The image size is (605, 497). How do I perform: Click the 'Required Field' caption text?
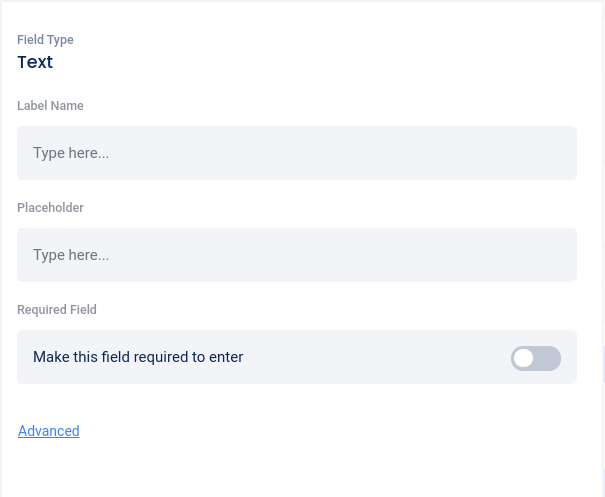coord(57,310)
